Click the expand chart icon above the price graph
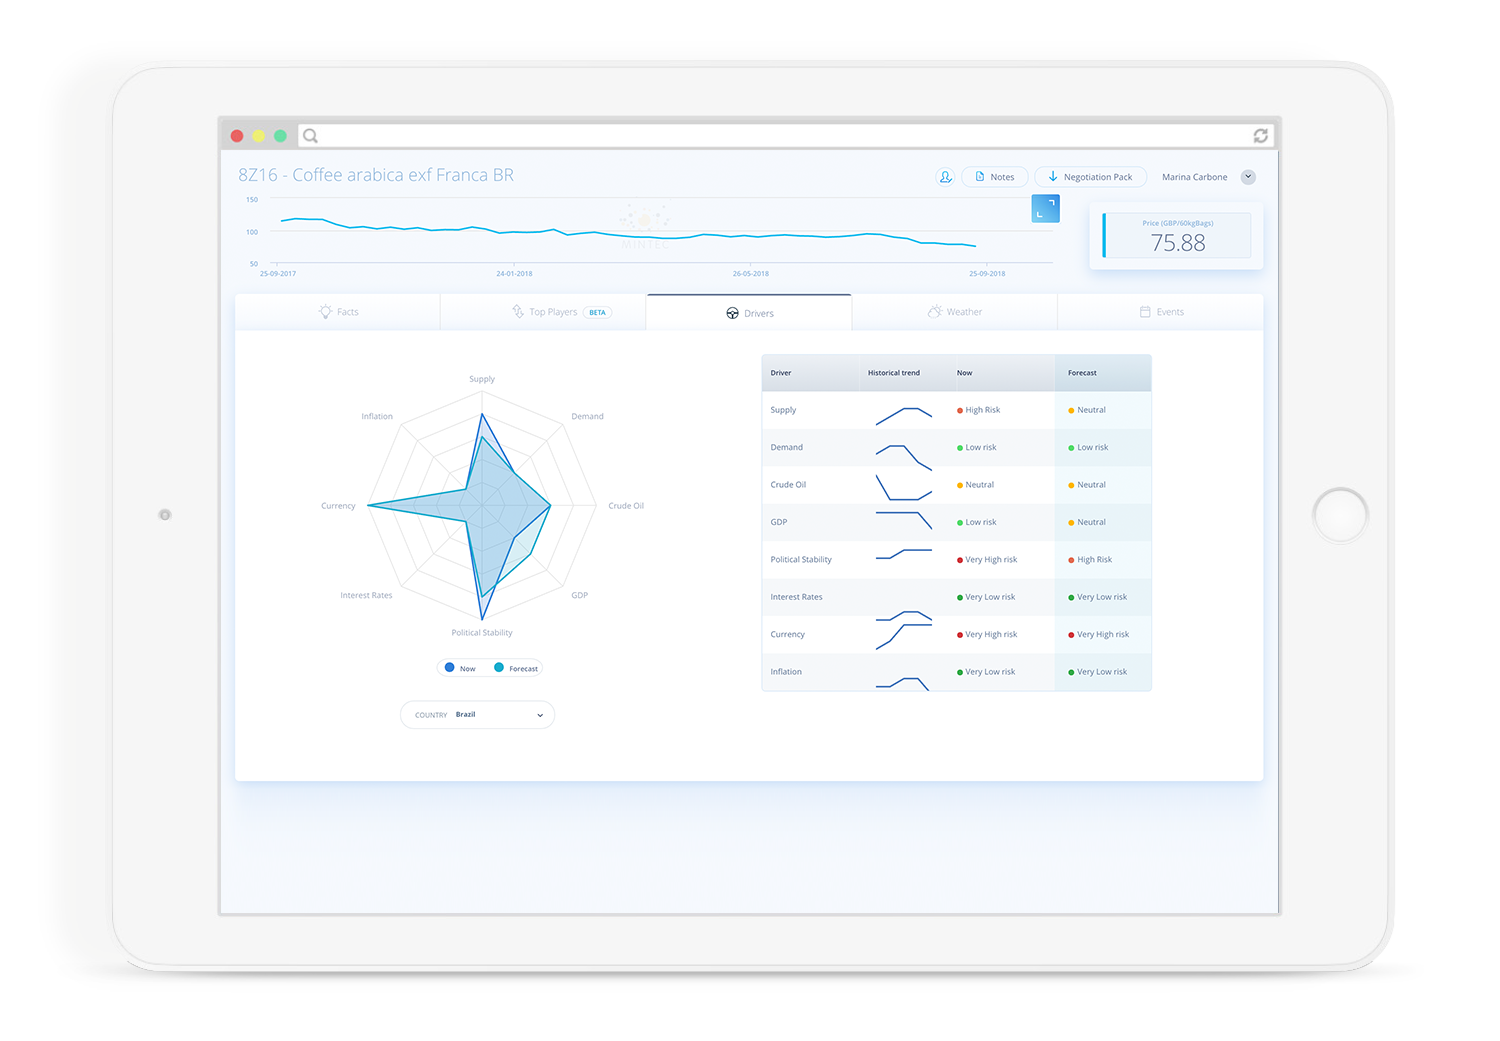1500x1041 pixels. pyautogui.click(x=1046, y=208)
